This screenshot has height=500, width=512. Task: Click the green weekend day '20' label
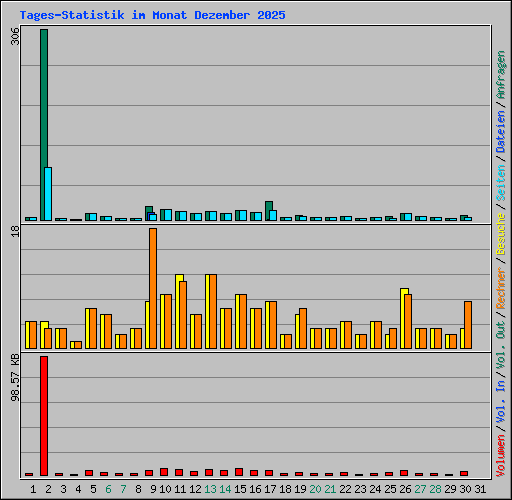click(x=315, y=489)
